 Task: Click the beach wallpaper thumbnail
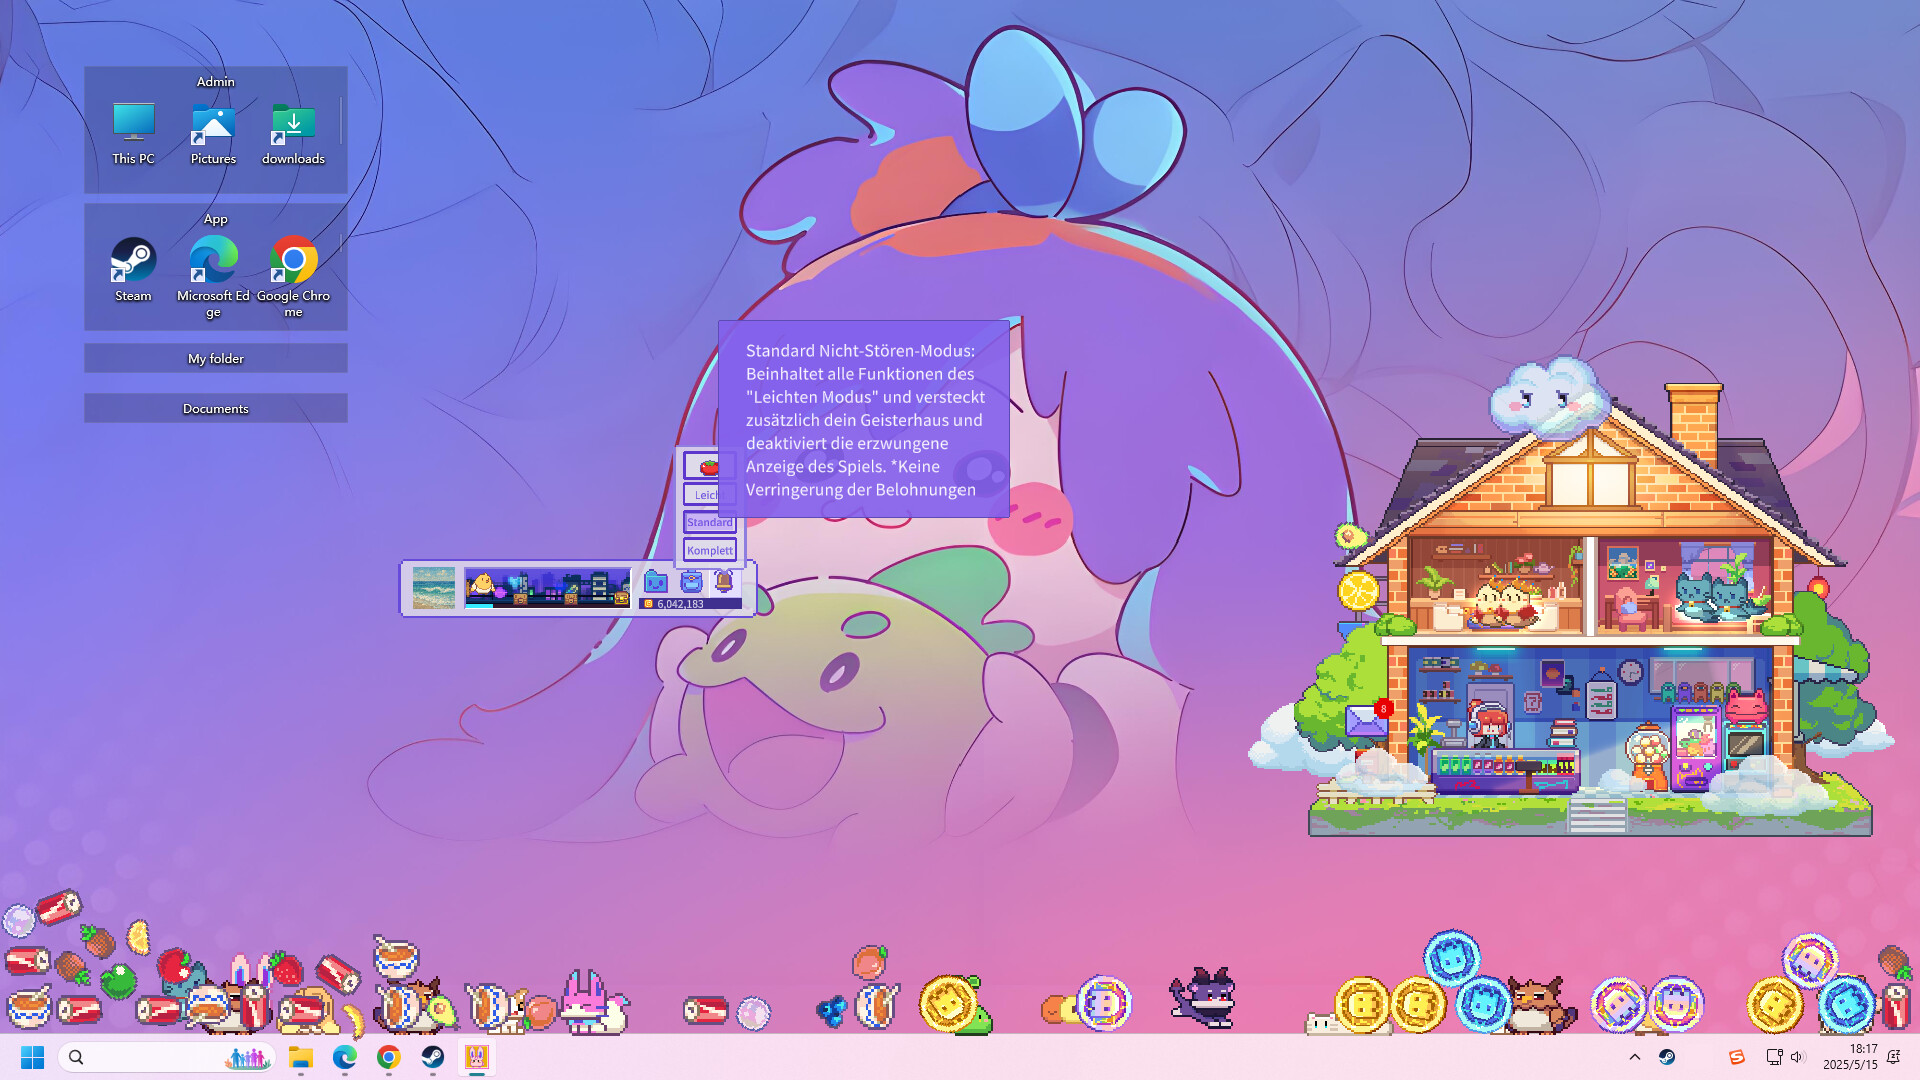point(433,588)
